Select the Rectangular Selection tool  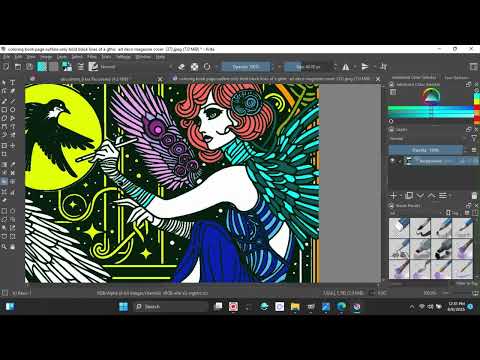4,211
